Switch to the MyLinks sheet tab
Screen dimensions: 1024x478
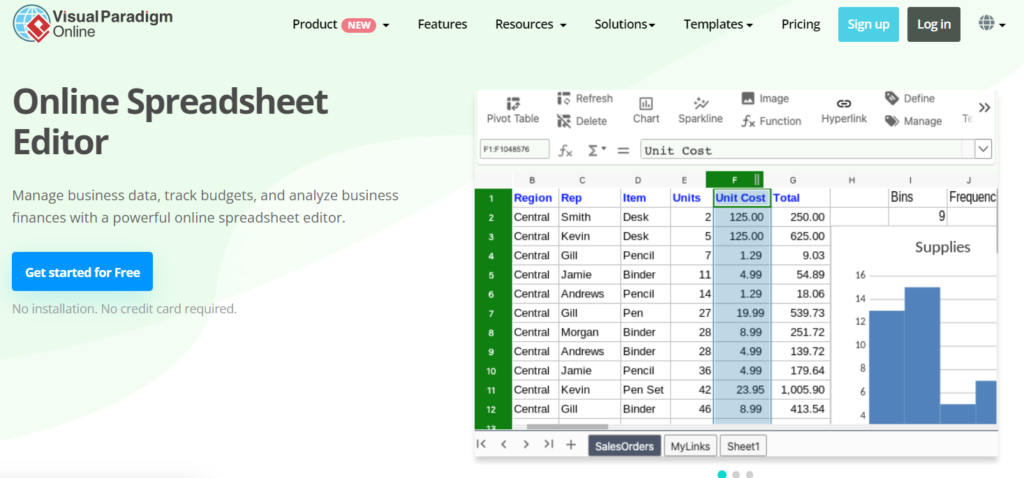689,446
